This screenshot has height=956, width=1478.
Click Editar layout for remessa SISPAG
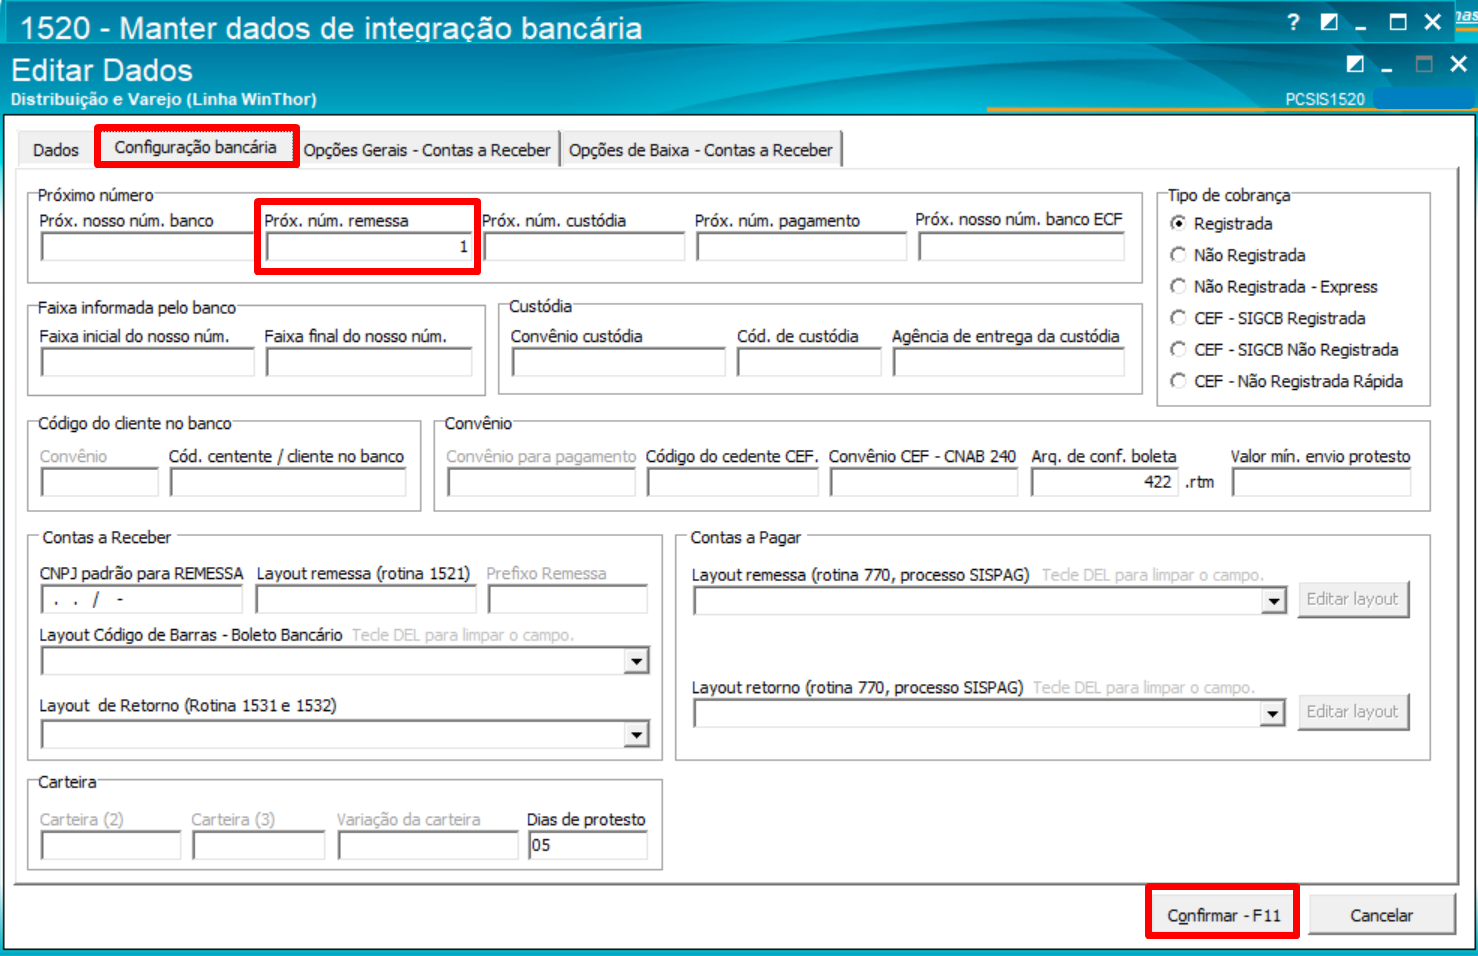pos(1353,599)
